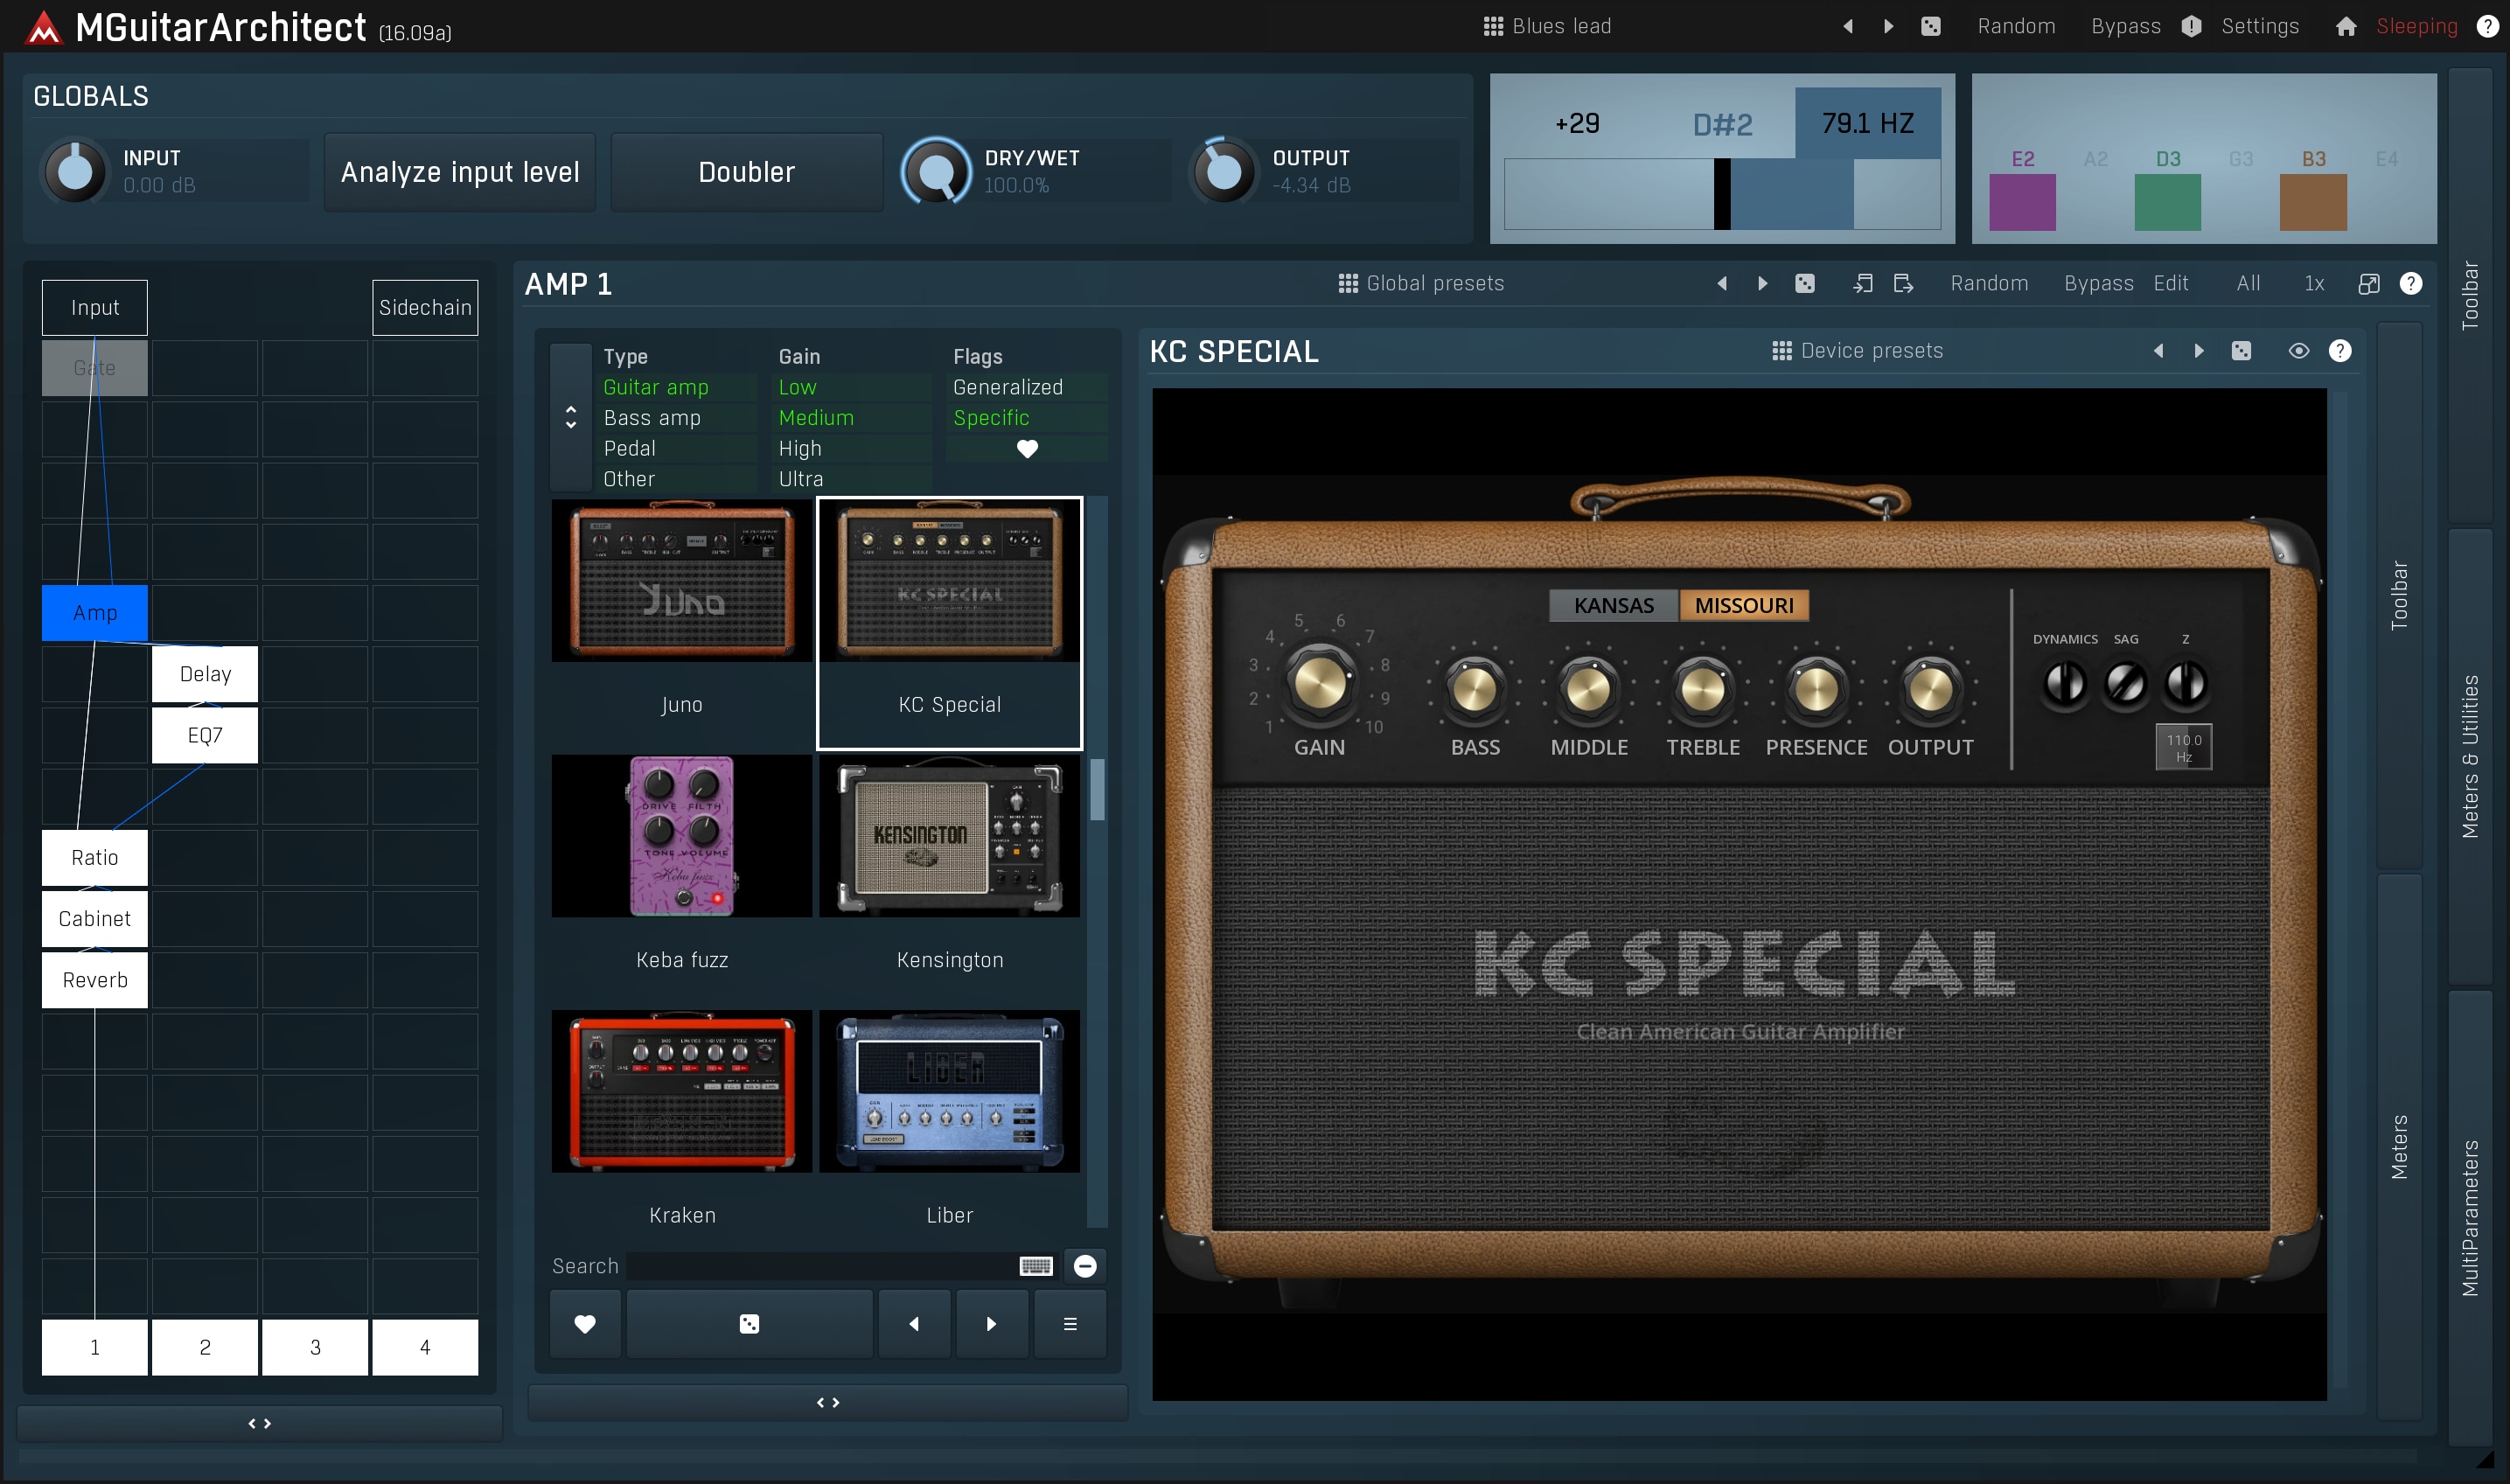This screenshot has width=2510, height=1484.
Task: Expand the Meters & Utilities side panel
Action: [x=2470, y=757]
